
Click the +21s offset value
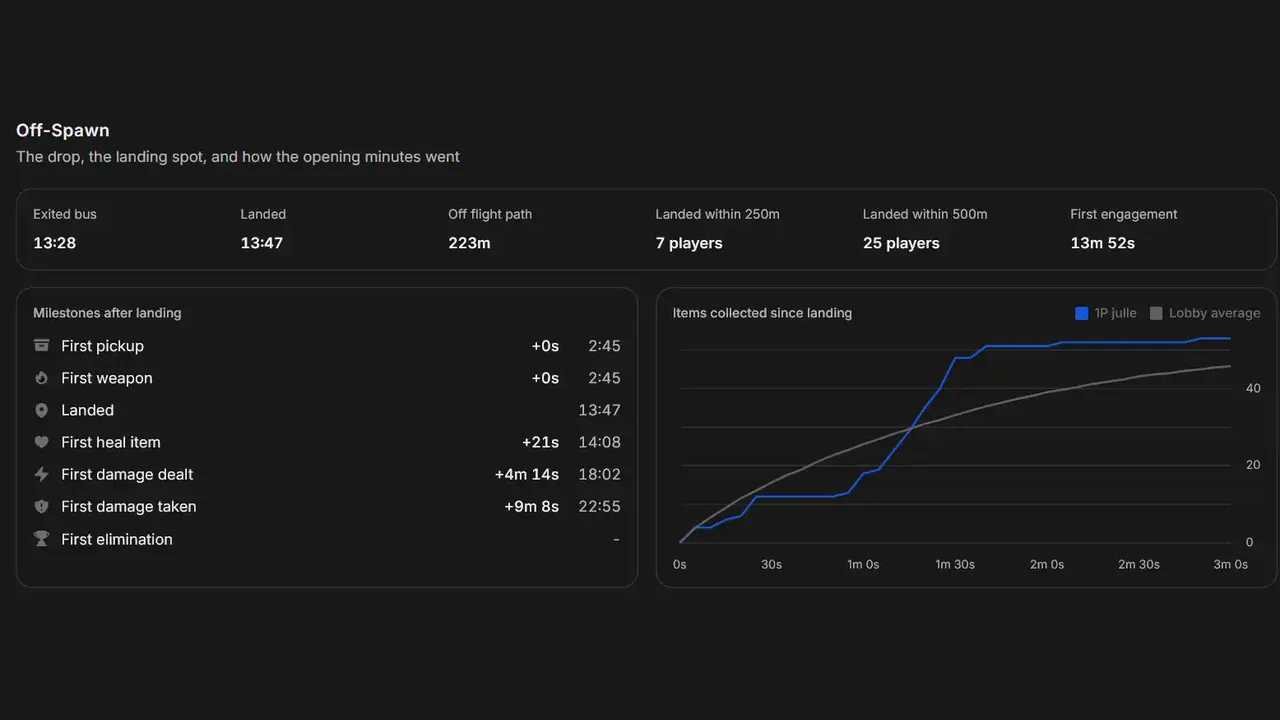pos(540,442)
